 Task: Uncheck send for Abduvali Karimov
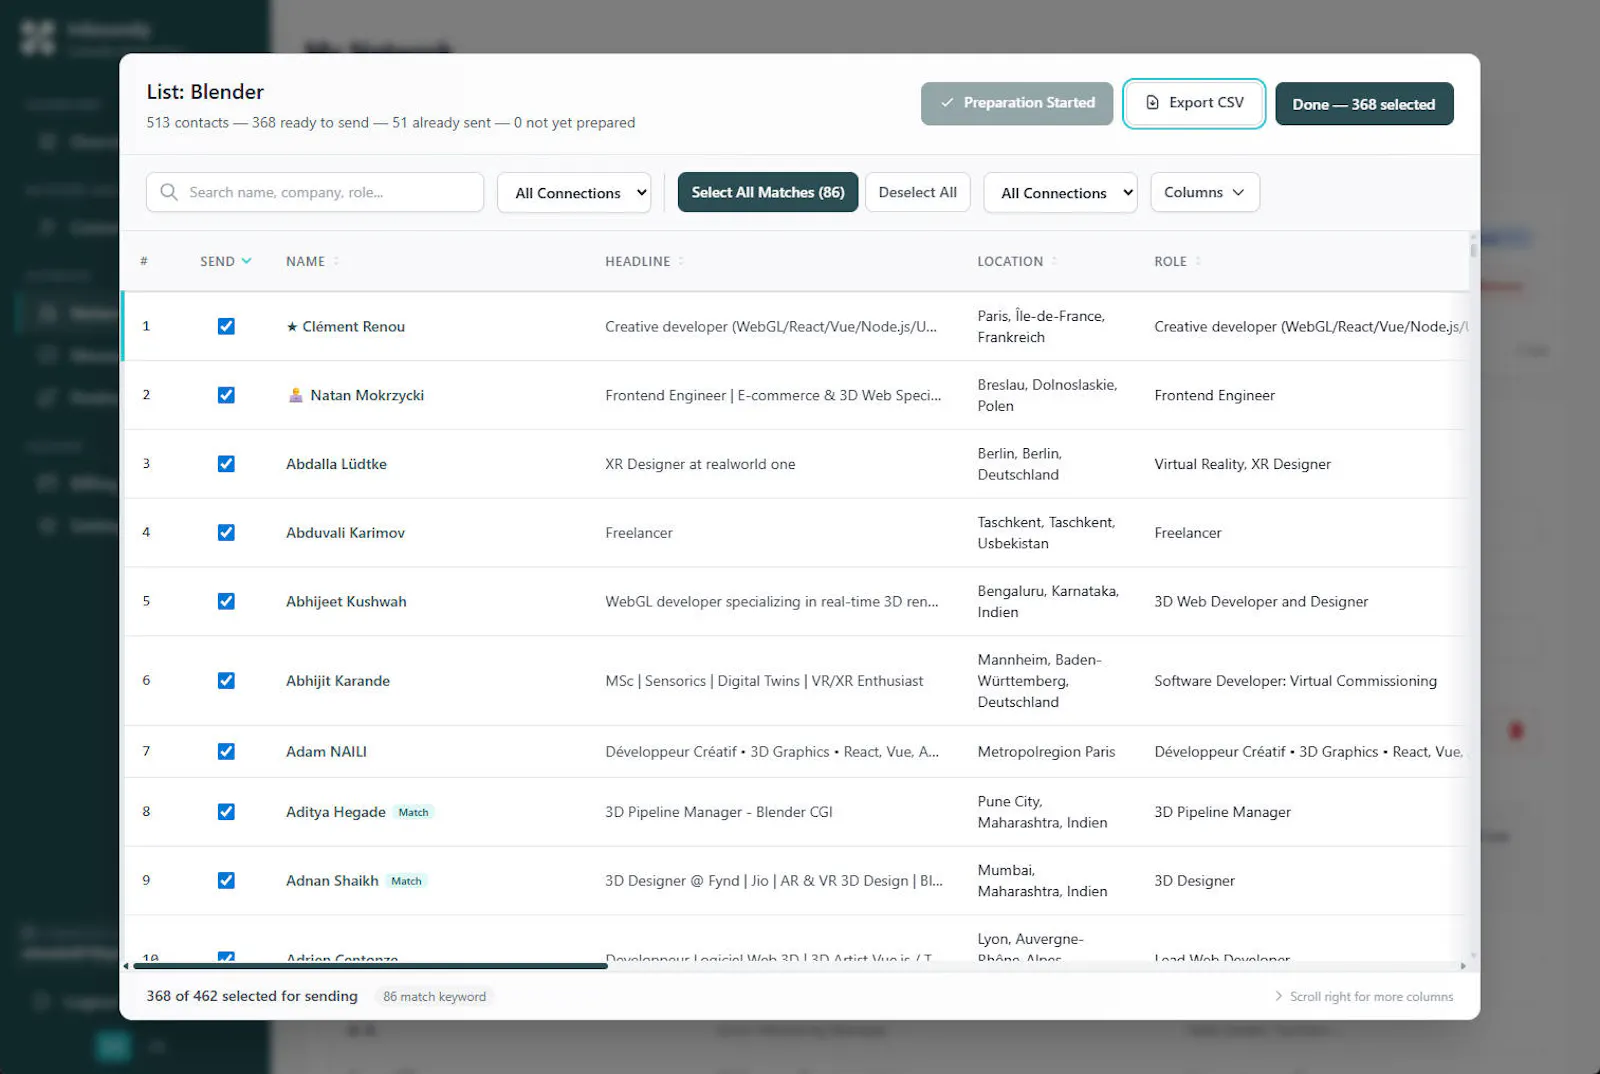(226, 533)
